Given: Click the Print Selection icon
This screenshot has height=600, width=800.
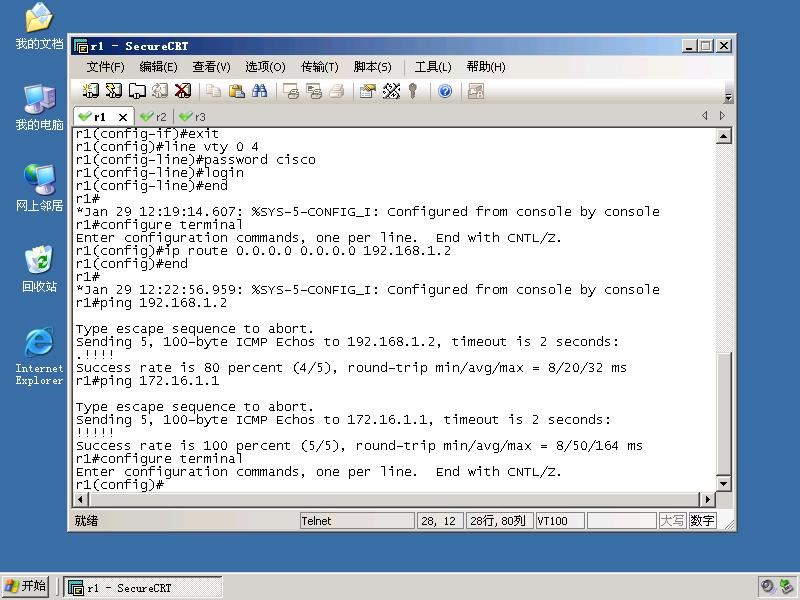Looking at the screenshot, I should click(x=314, y=91).
